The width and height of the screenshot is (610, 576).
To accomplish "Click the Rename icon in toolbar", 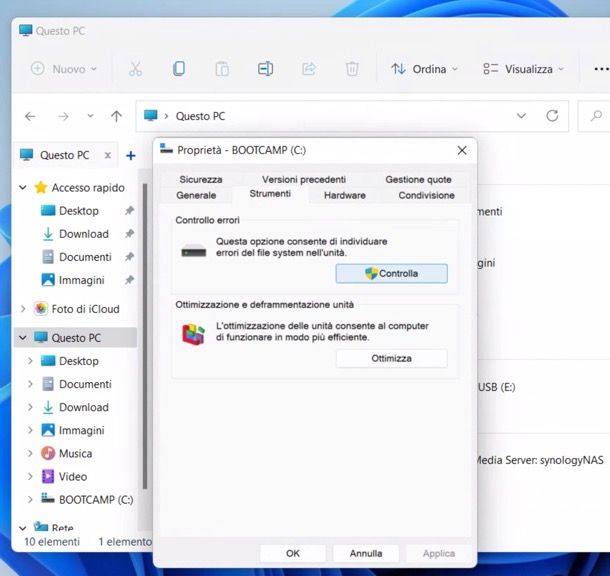I will click(x=265, y=69).
